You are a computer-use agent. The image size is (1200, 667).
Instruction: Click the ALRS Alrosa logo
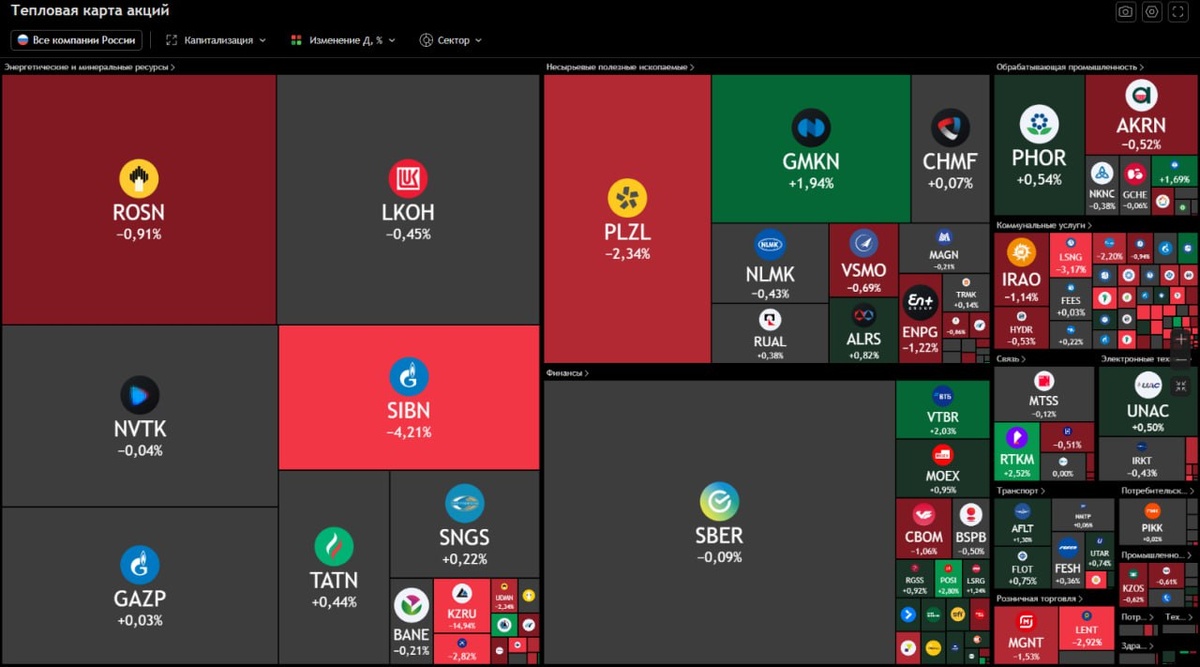(x=863, y=314)
